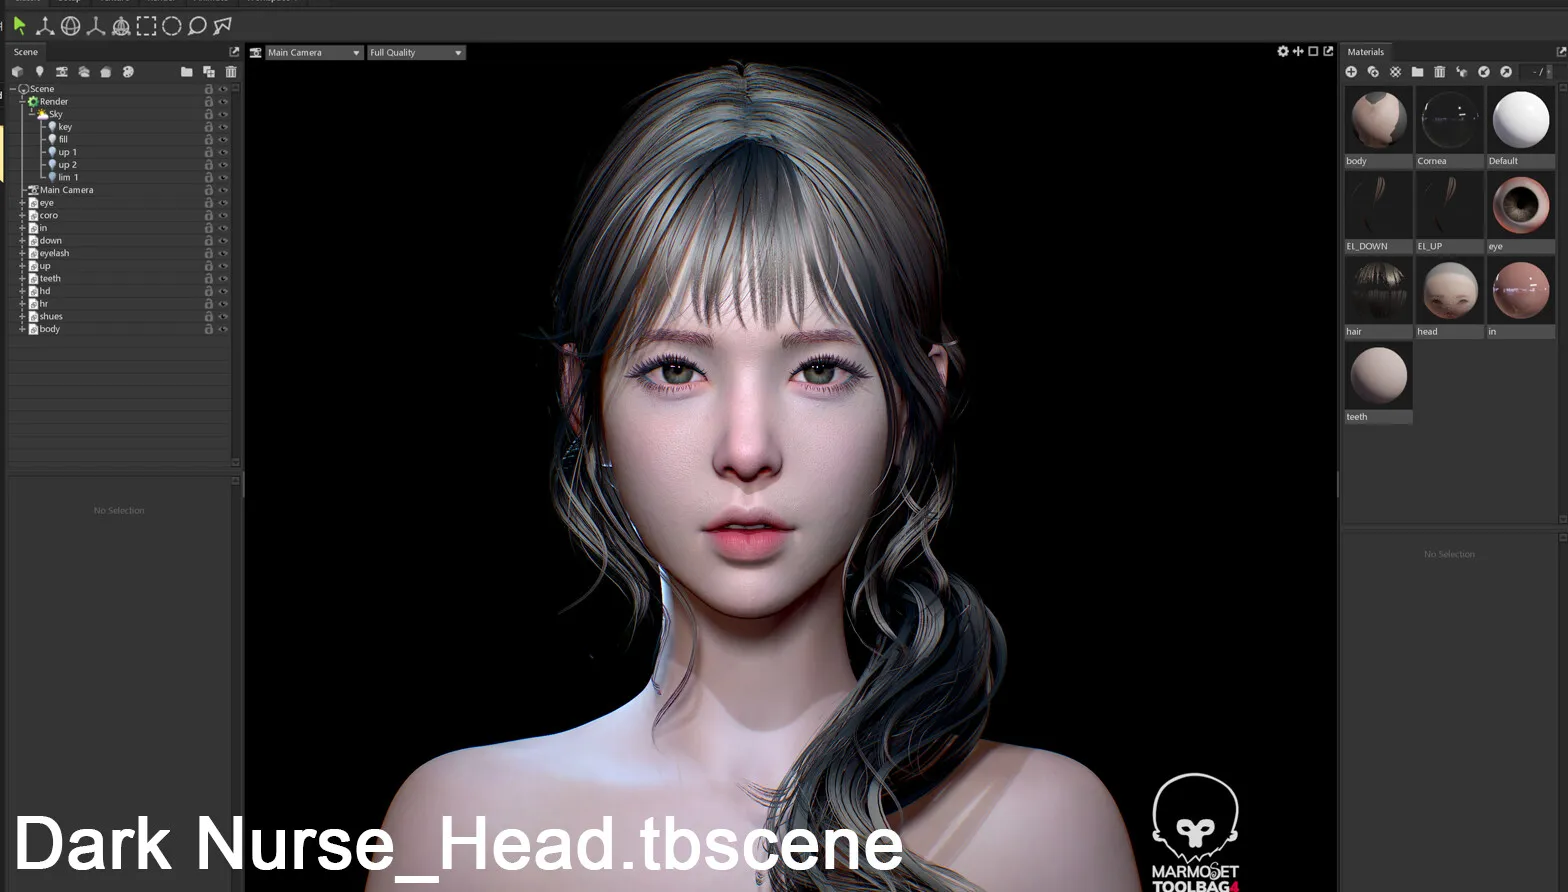Open the Full Quality dropdown
Viewport: 1568px width, 892px height.
point(415,53)
